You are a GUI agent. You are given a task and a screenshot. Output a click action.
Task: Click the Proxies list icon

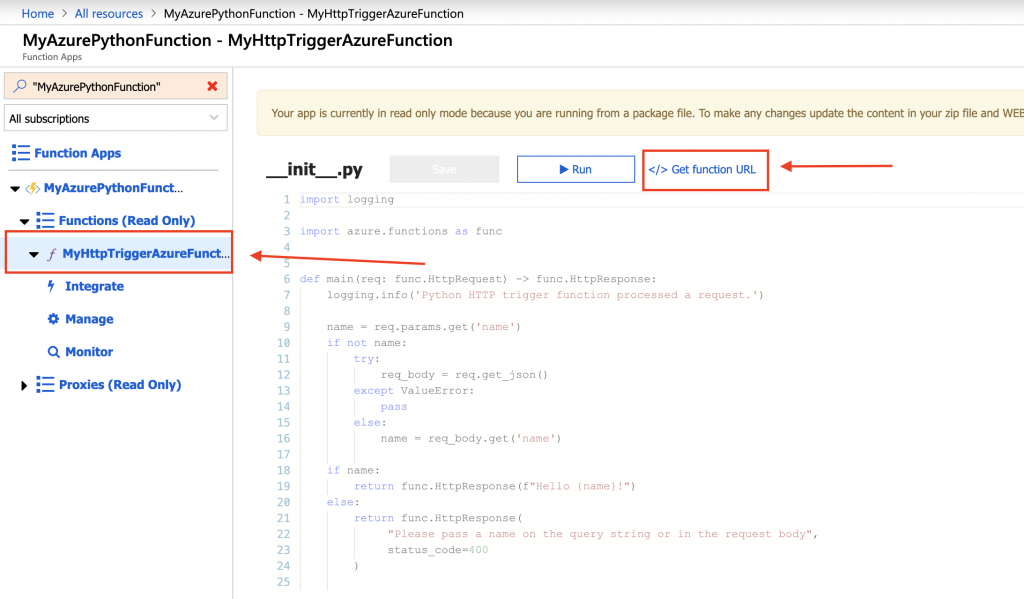[45, 385]
